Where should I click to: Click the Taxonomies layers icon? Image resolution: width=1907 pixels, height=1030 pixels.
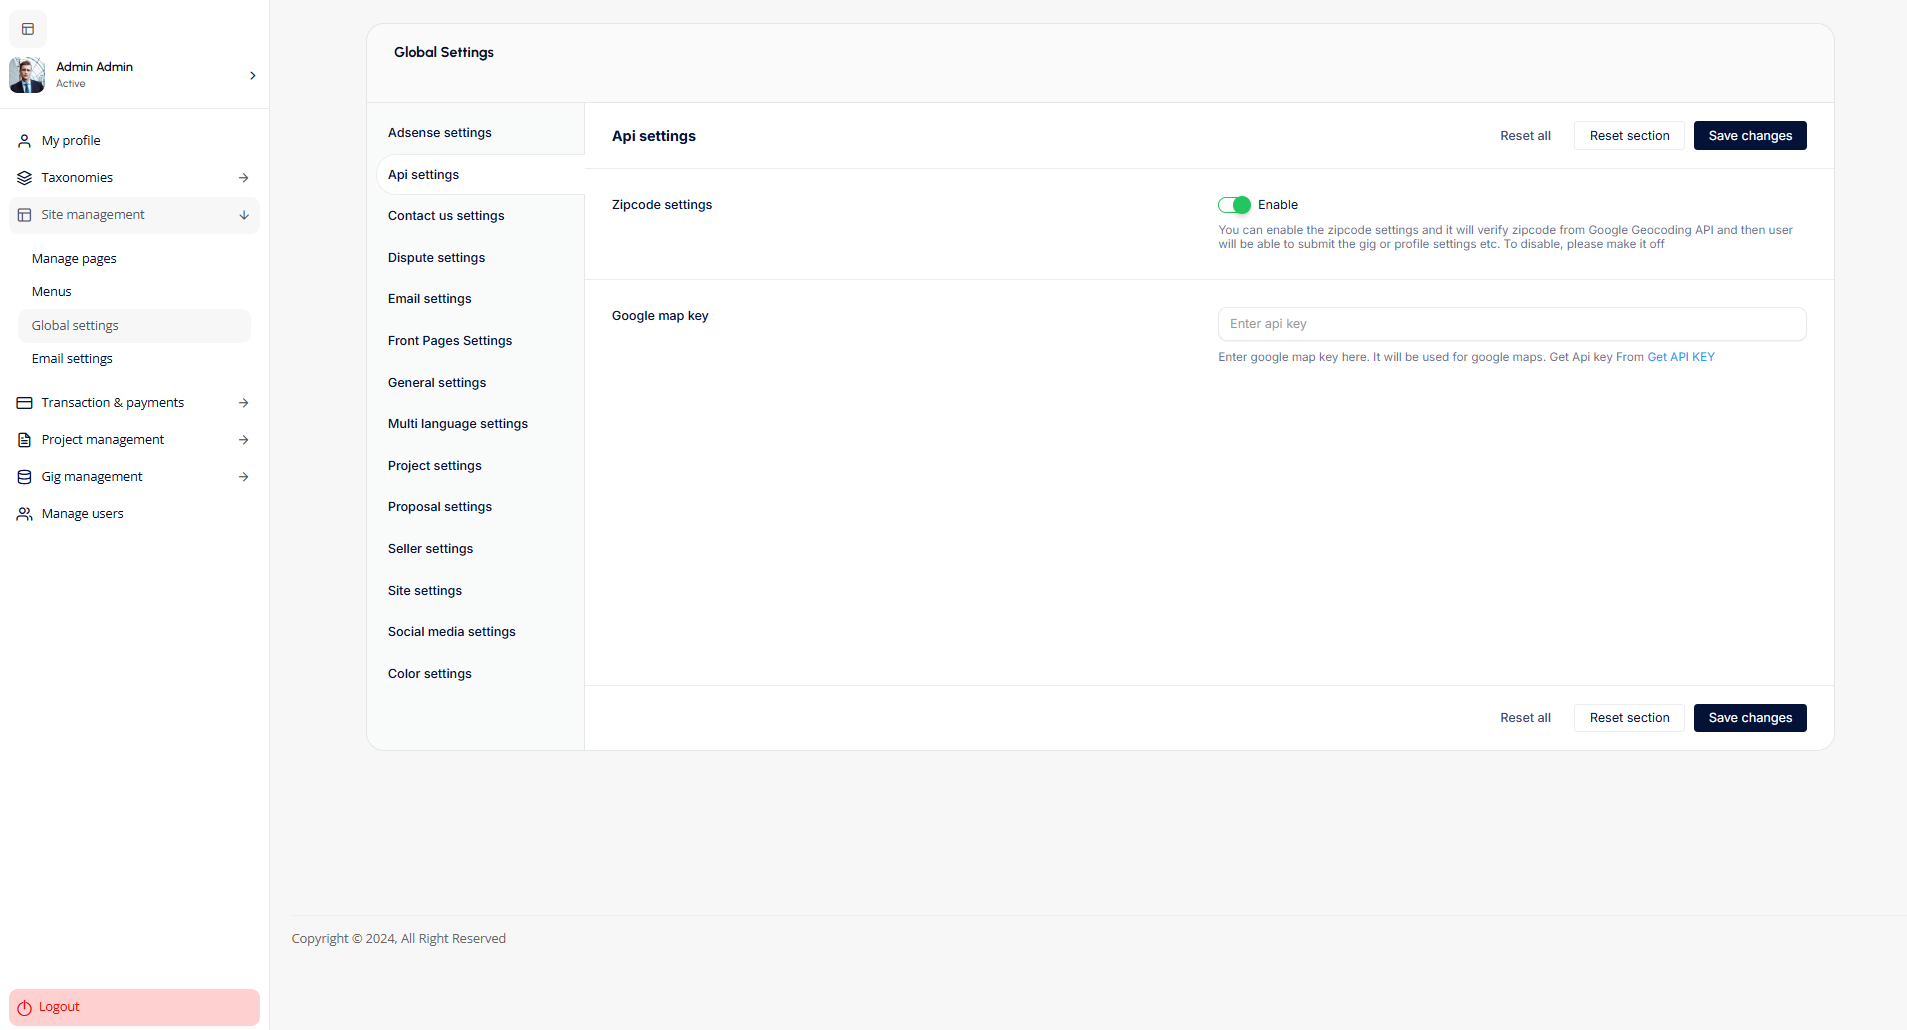25,178
